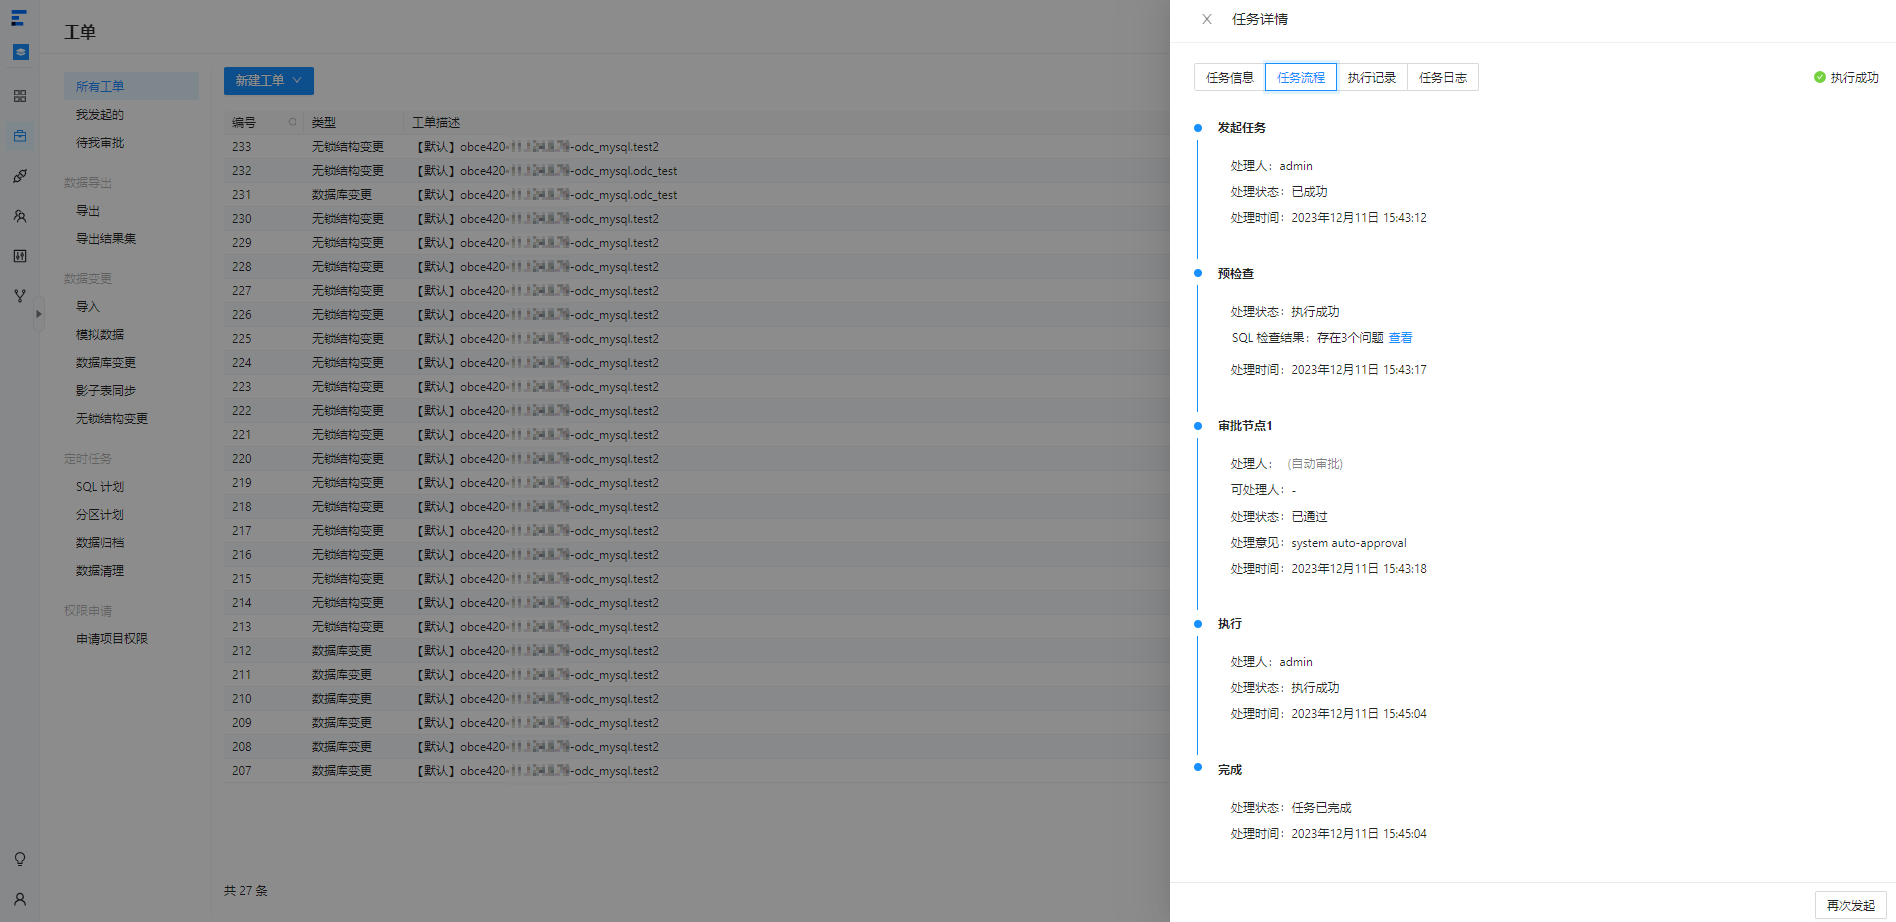This screenshot has height=922, width=1896.
Task: Select 无锁结构变更 in the left menu
Action: coord(112,419)
